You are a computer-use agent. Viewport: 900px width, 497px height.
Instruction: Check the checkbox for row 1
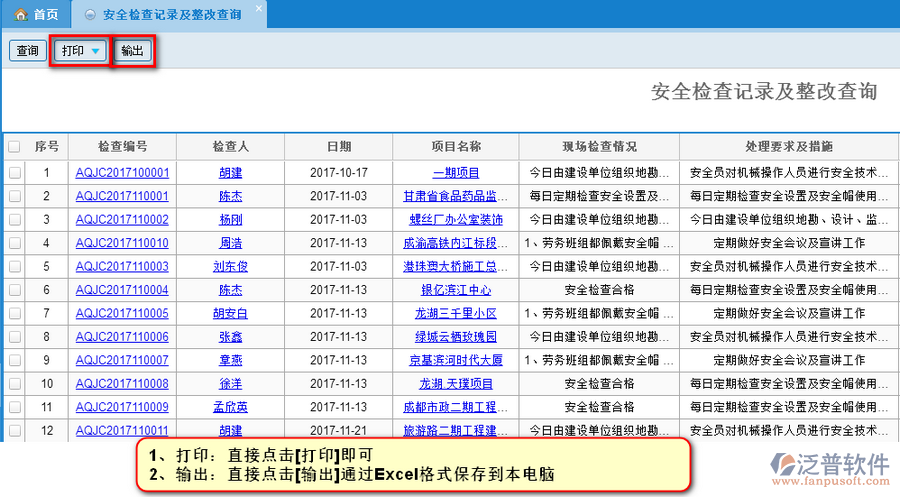pos(14,173)
